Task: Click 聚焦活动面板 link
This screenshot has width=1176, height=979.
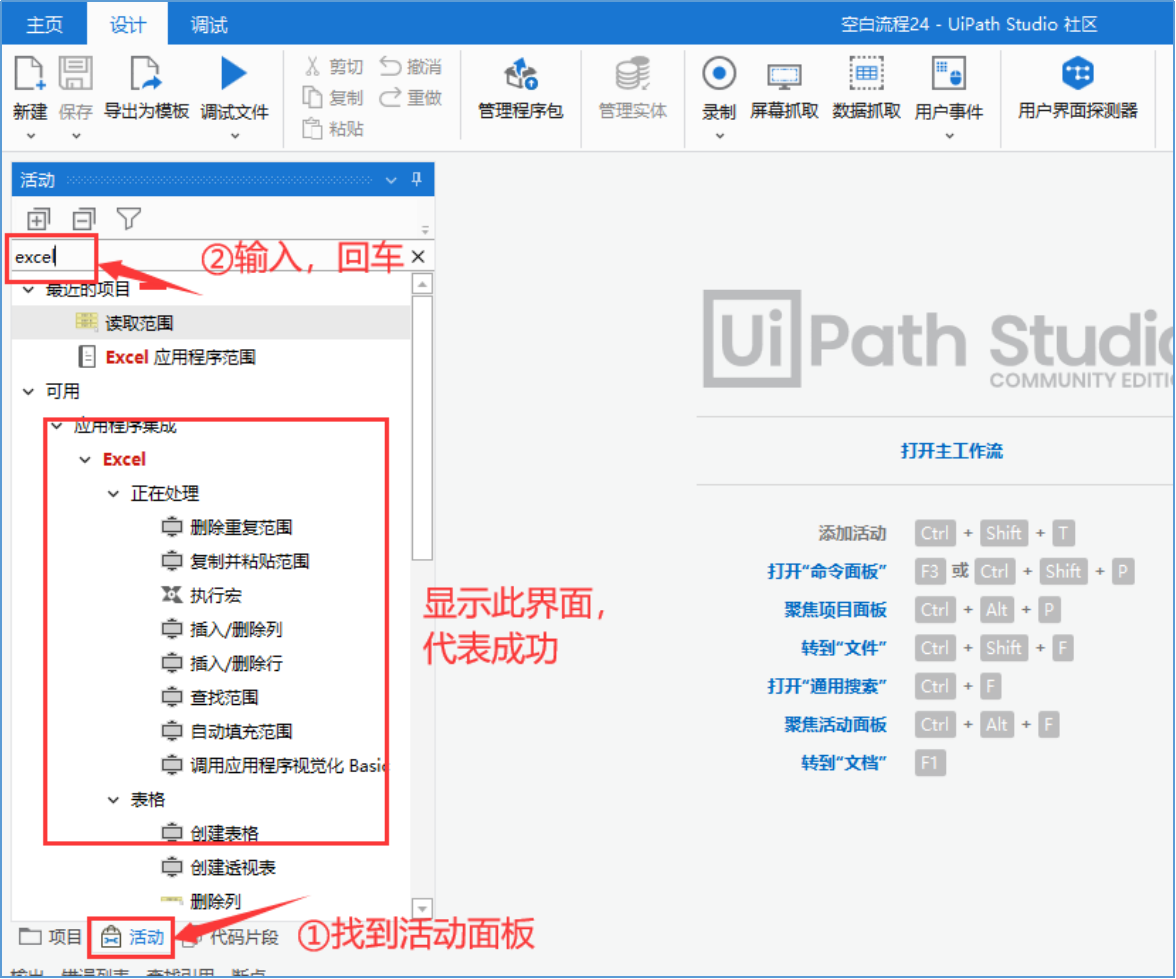Action: click(x=836, y=725)
